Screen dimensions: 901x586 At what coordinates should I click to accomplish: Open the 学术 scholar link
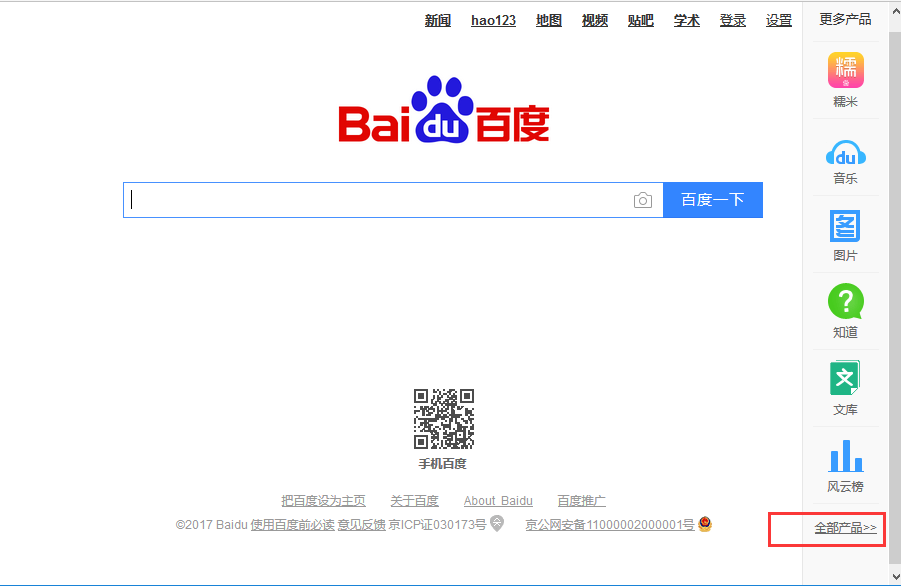tap(687, 21)
